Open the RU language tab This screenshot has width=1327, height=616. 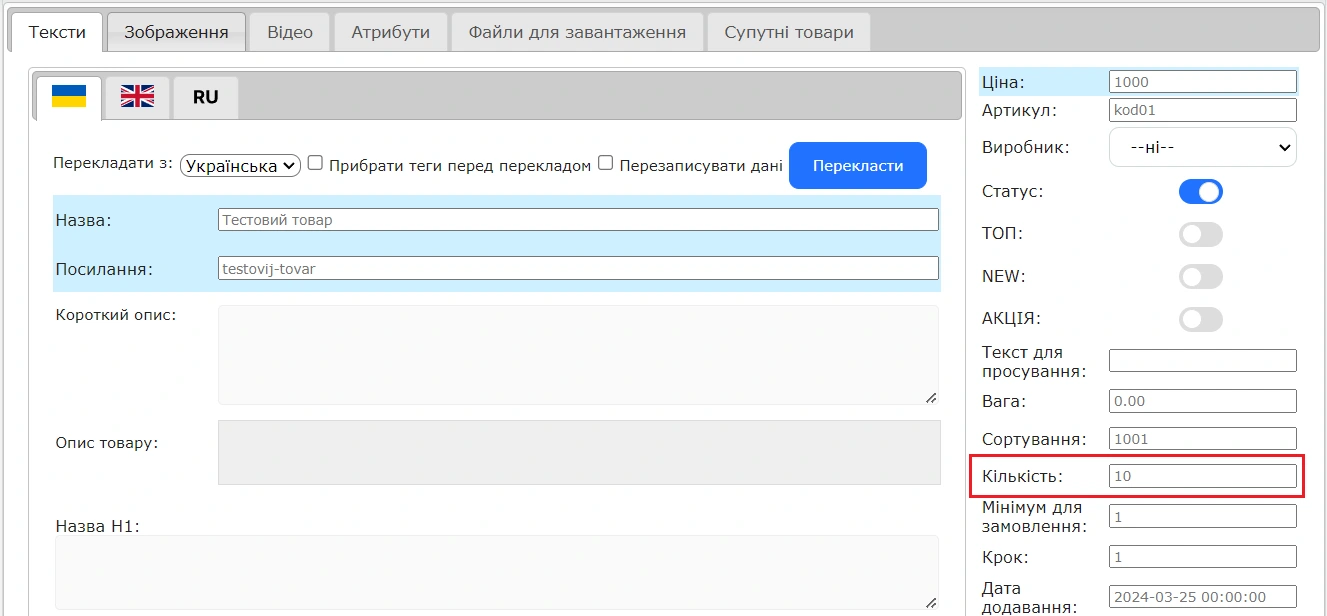[x=206, y=98]
